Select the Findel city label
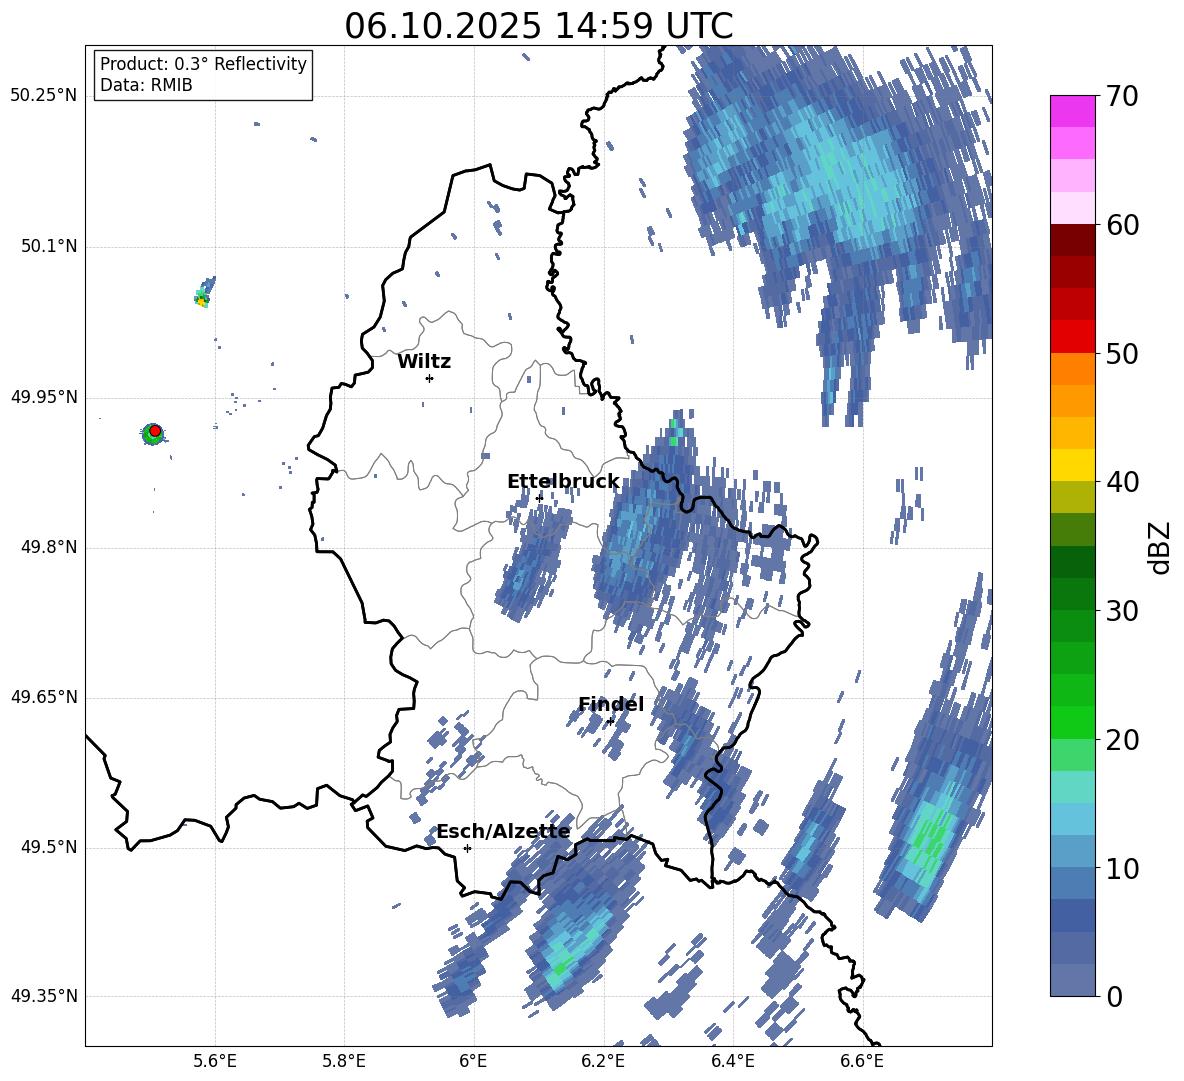Image resolution: width=1184 pixels, height=1081 pixels. [x=611, y=704]
